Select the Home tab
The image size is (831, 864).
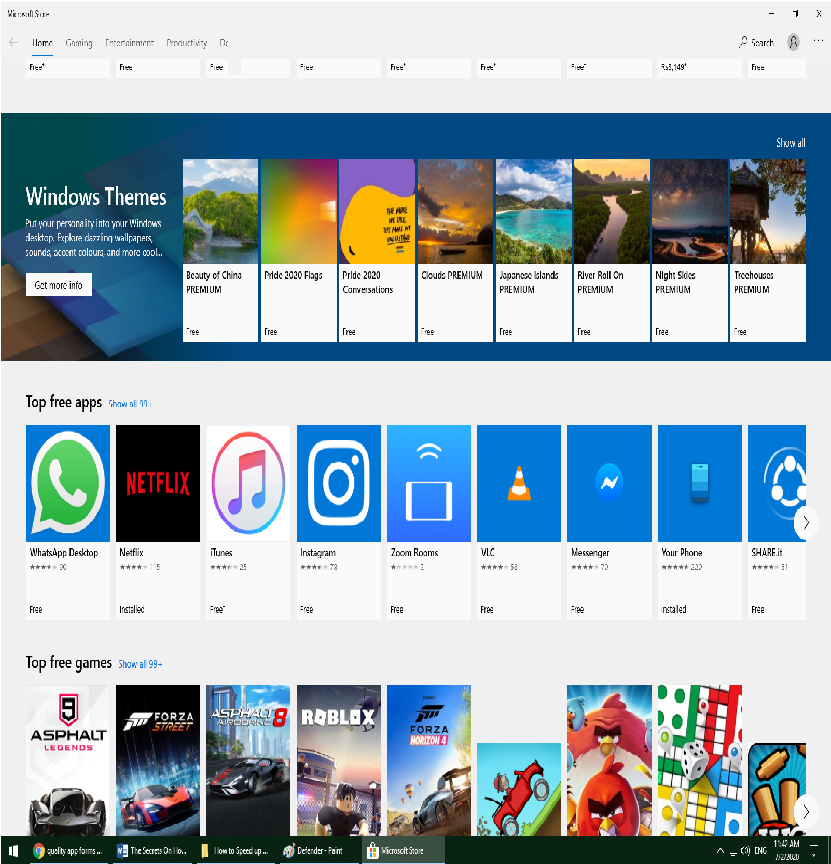point(42,43)
